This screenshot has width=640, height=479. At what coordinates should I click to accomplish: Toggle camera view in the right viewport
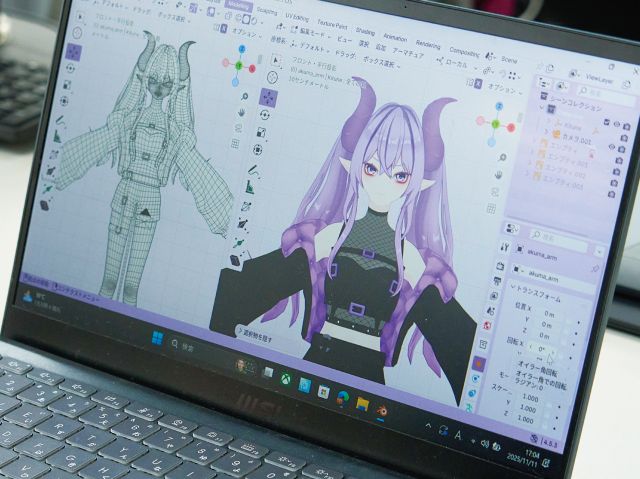[495, 192]
